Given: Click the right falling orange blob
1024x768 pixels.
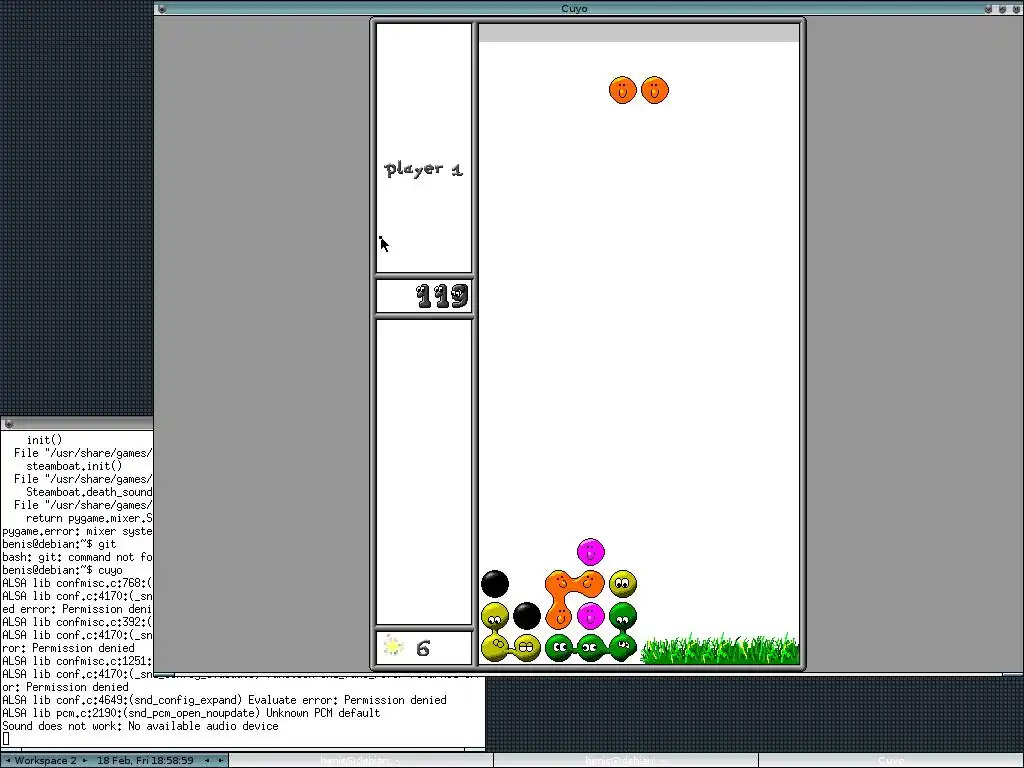Looking at the screenshot, I should [655, 90].
